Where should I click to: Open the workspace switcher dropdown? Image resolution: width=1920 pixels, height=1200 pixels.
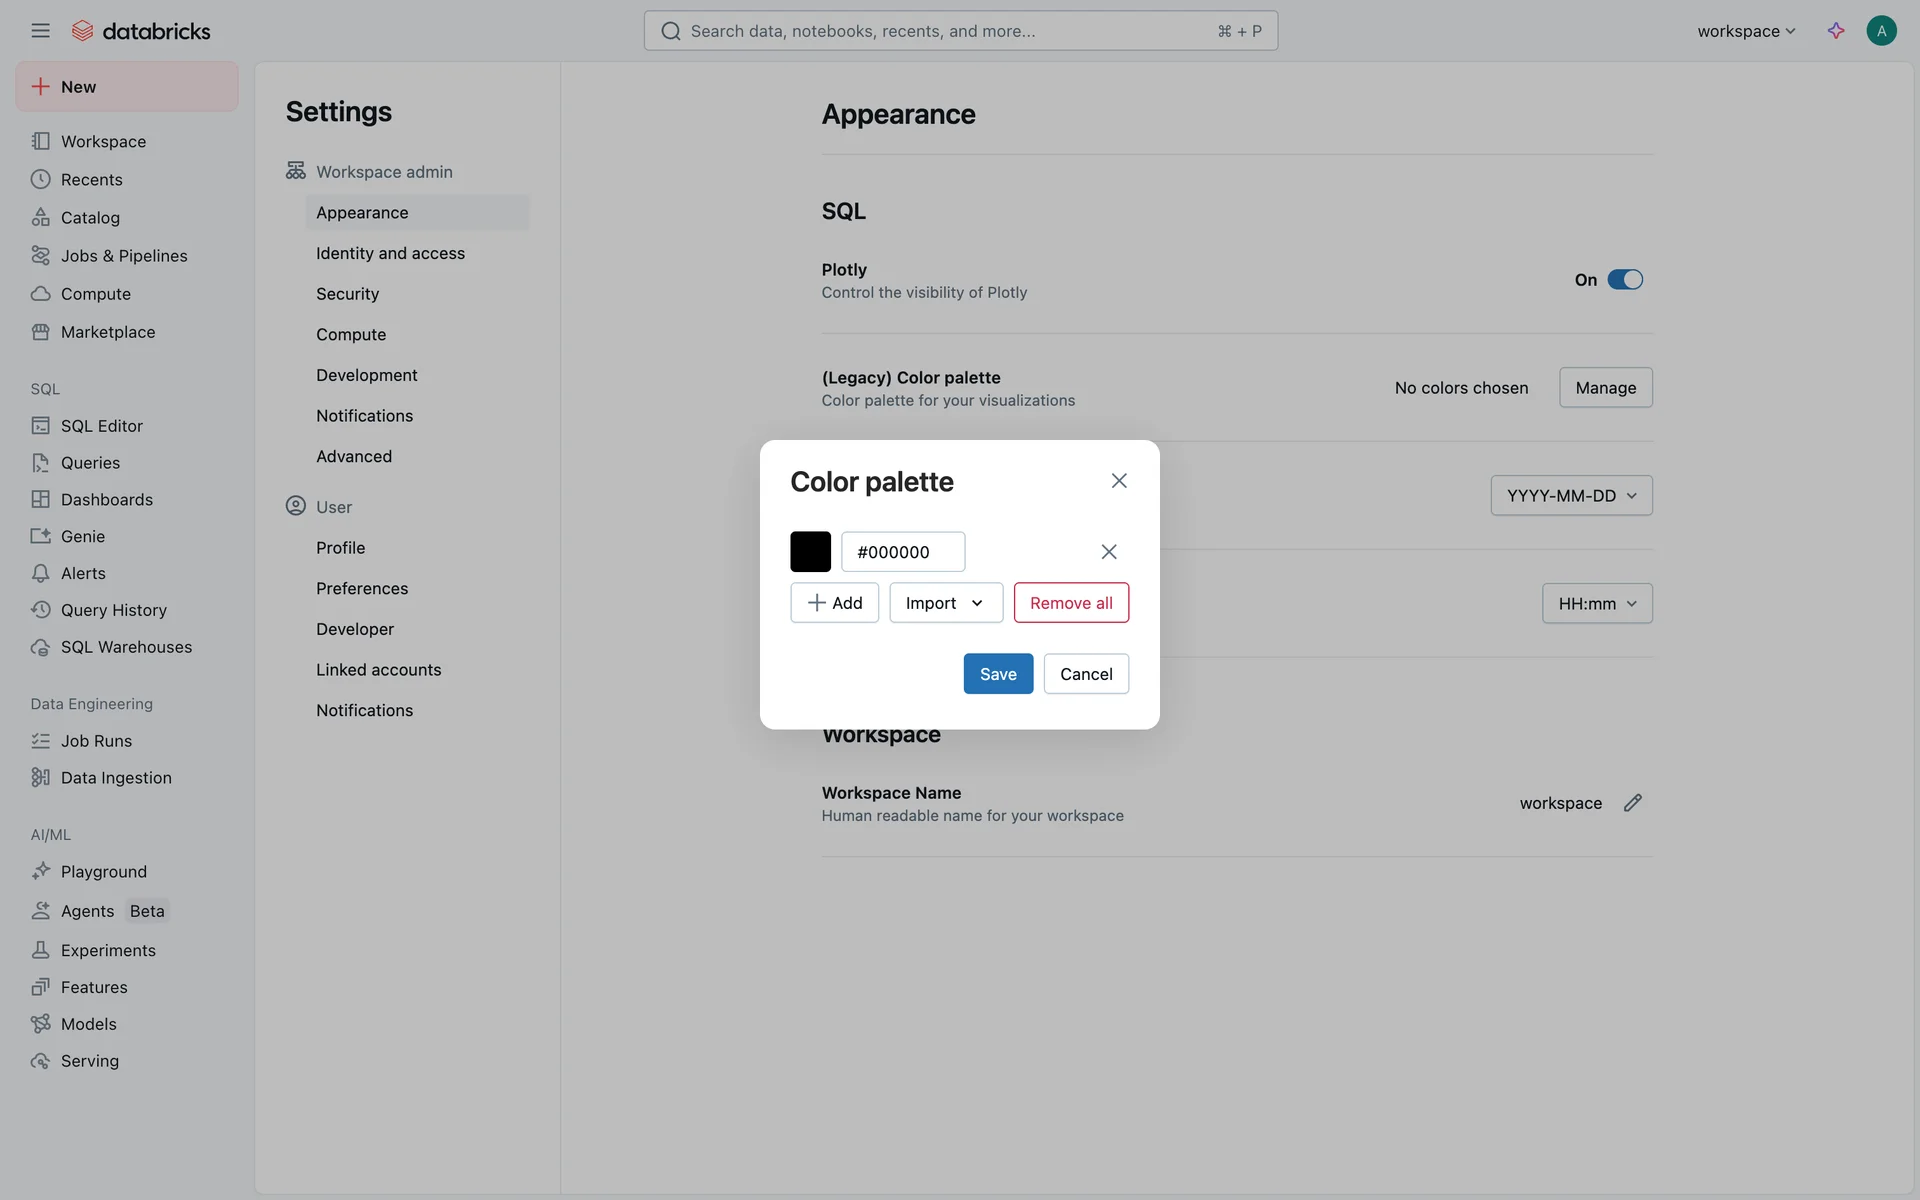click(1746, 31)
